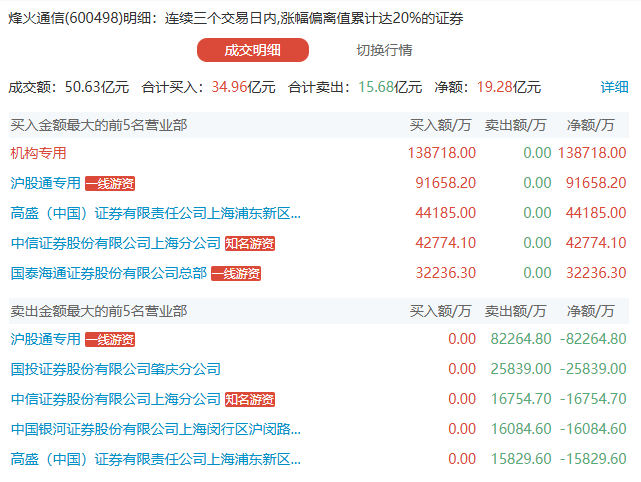Open 国泰海通证券股份有限公司总部 entry

(x=108, y=273)
